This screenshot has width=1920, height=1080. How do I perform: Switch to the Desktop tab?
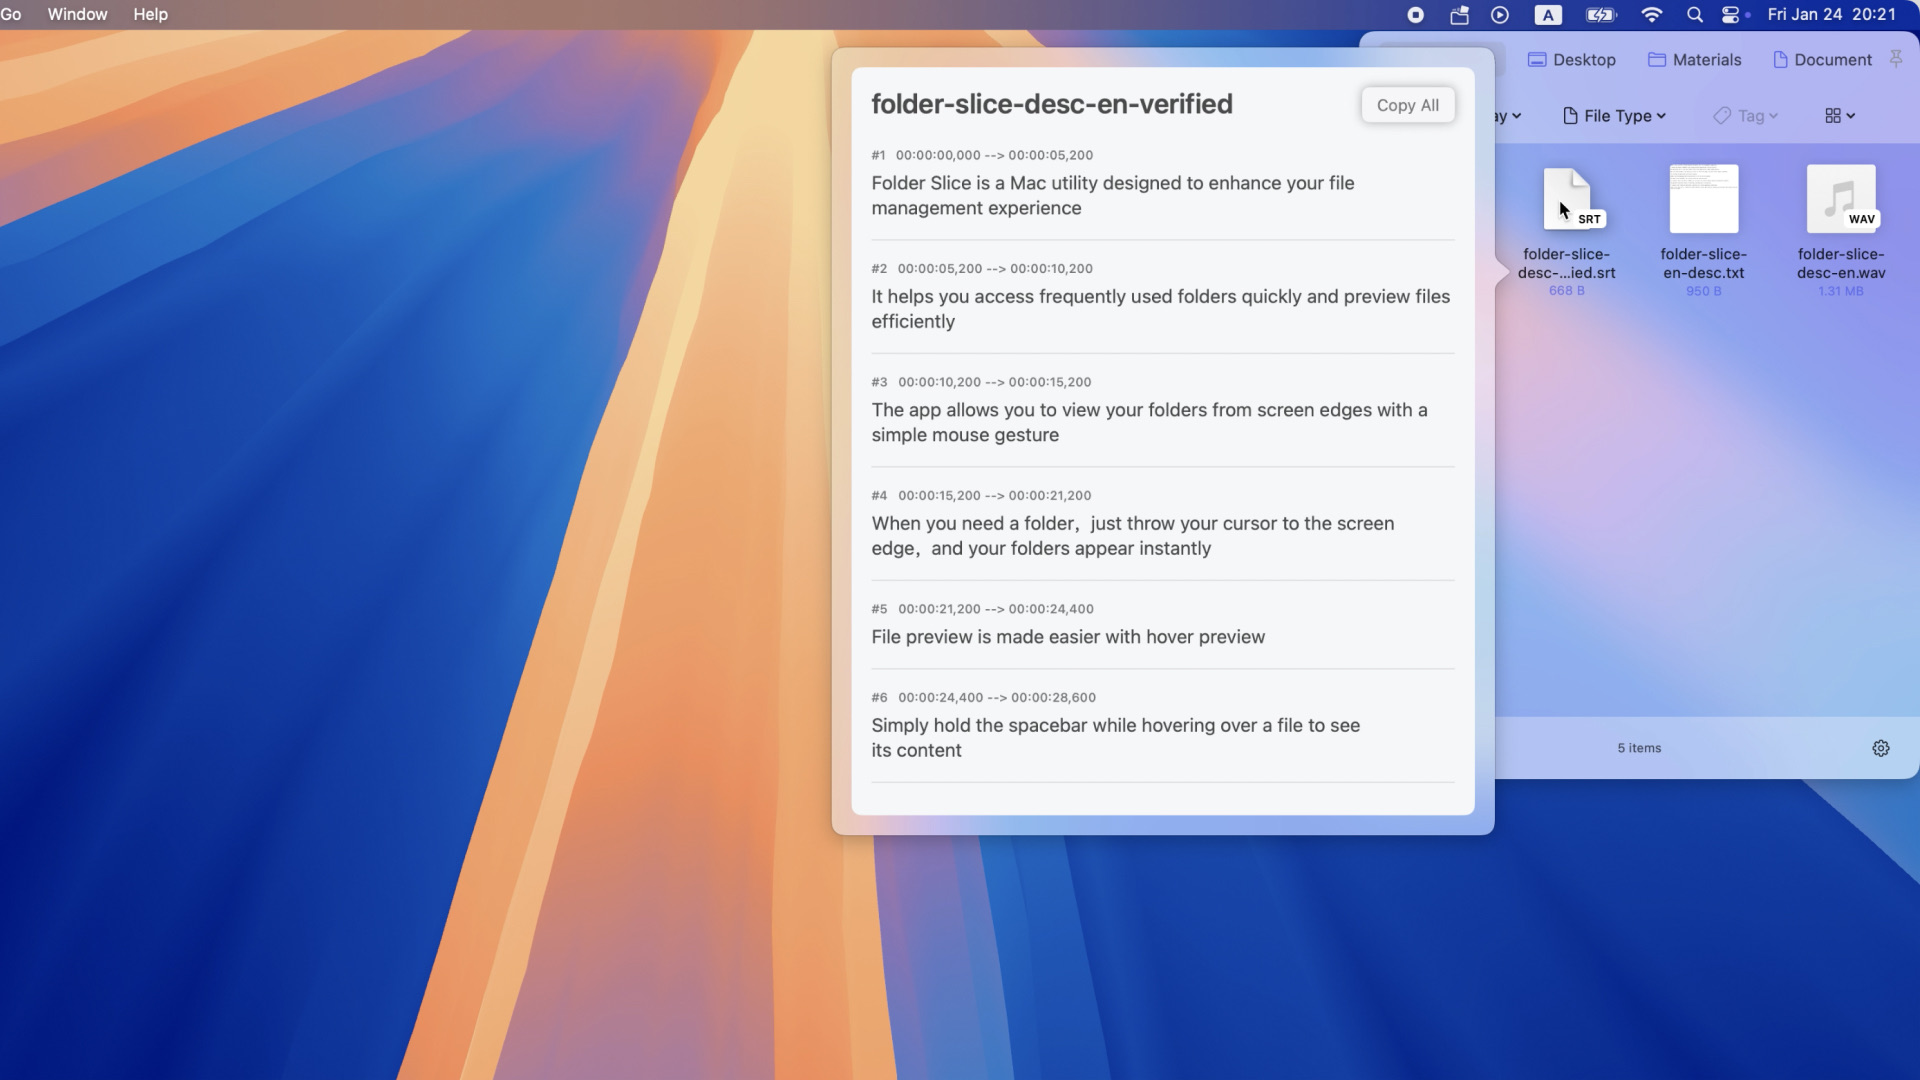pyautogui.click(x=1572, y=59)
